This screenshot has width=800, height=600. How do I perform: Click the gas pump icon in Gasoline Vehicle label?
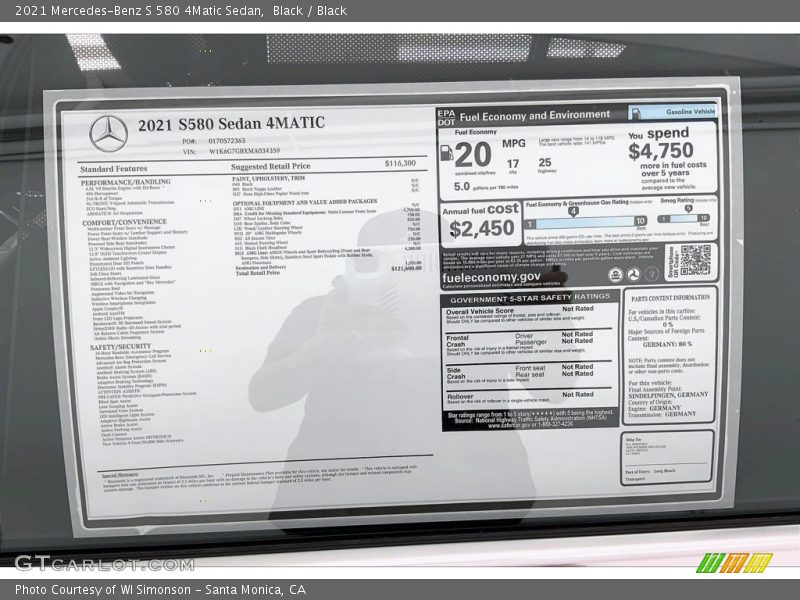pyautogui.click(x=636, y=112)
